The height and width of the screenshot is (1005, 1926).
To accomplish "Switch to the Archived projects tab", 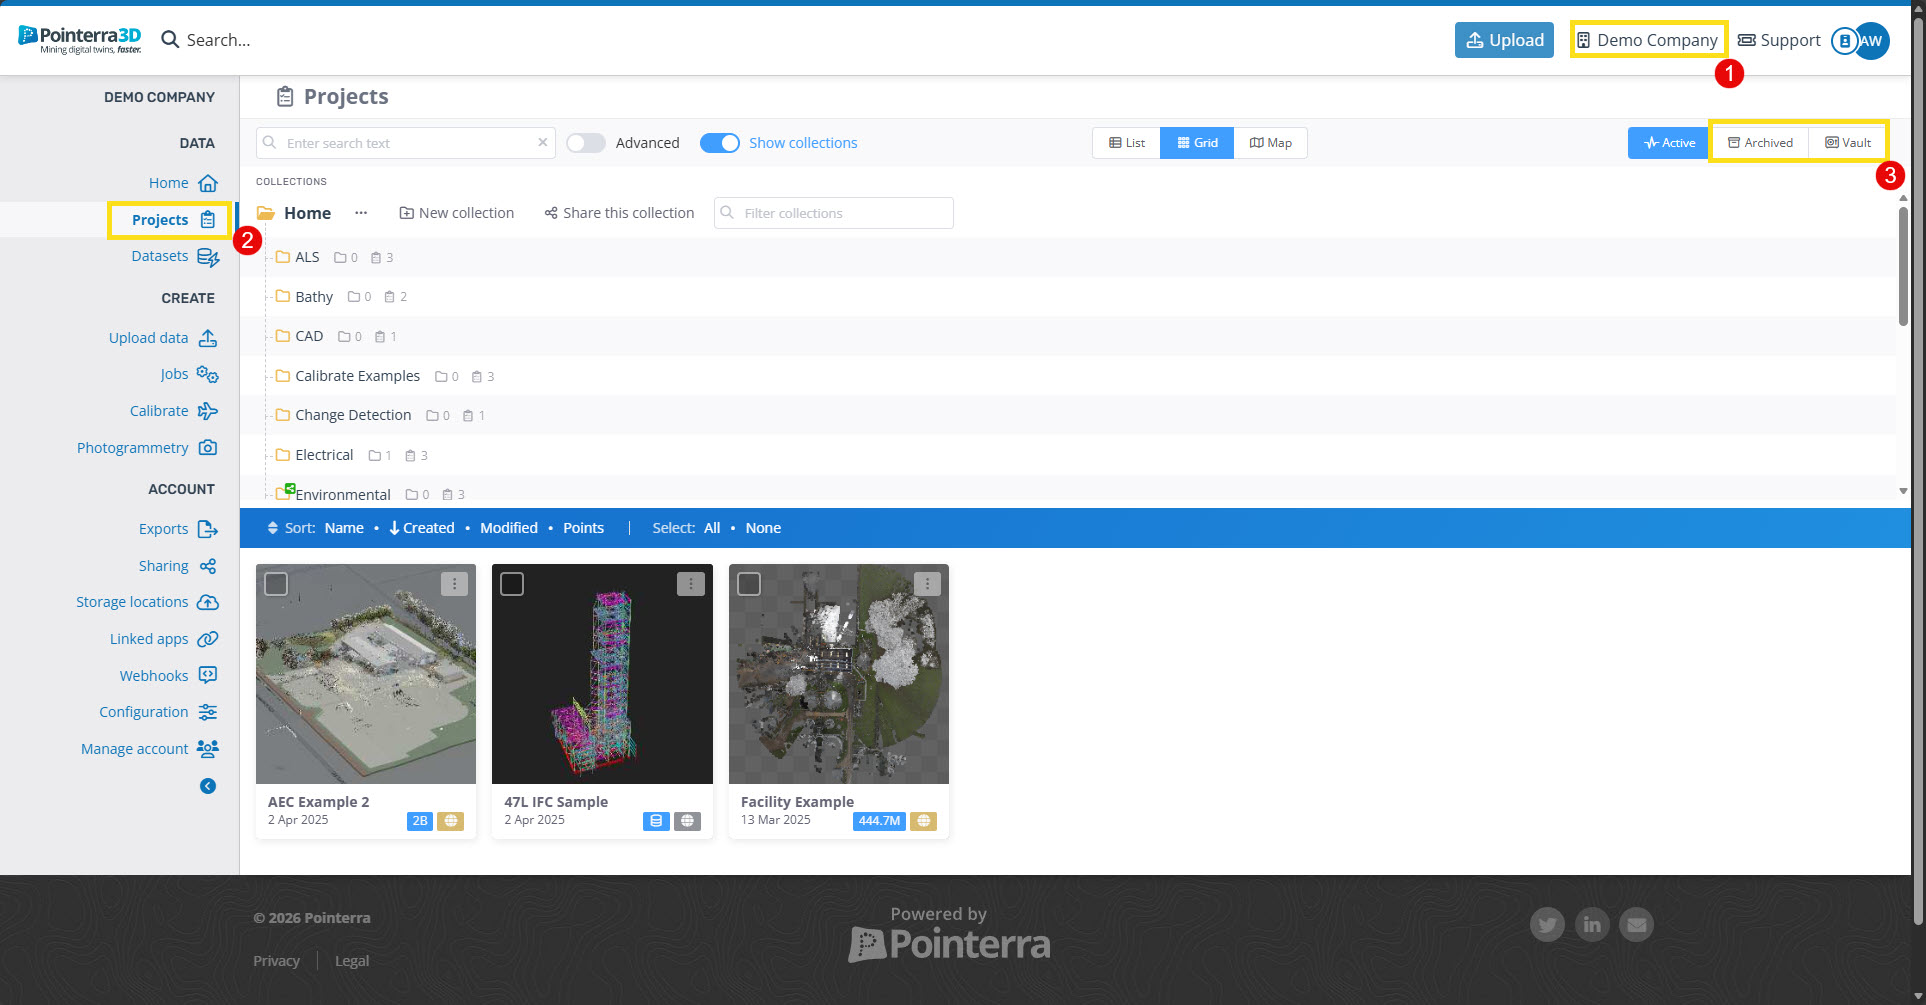I will point(1760,143).
